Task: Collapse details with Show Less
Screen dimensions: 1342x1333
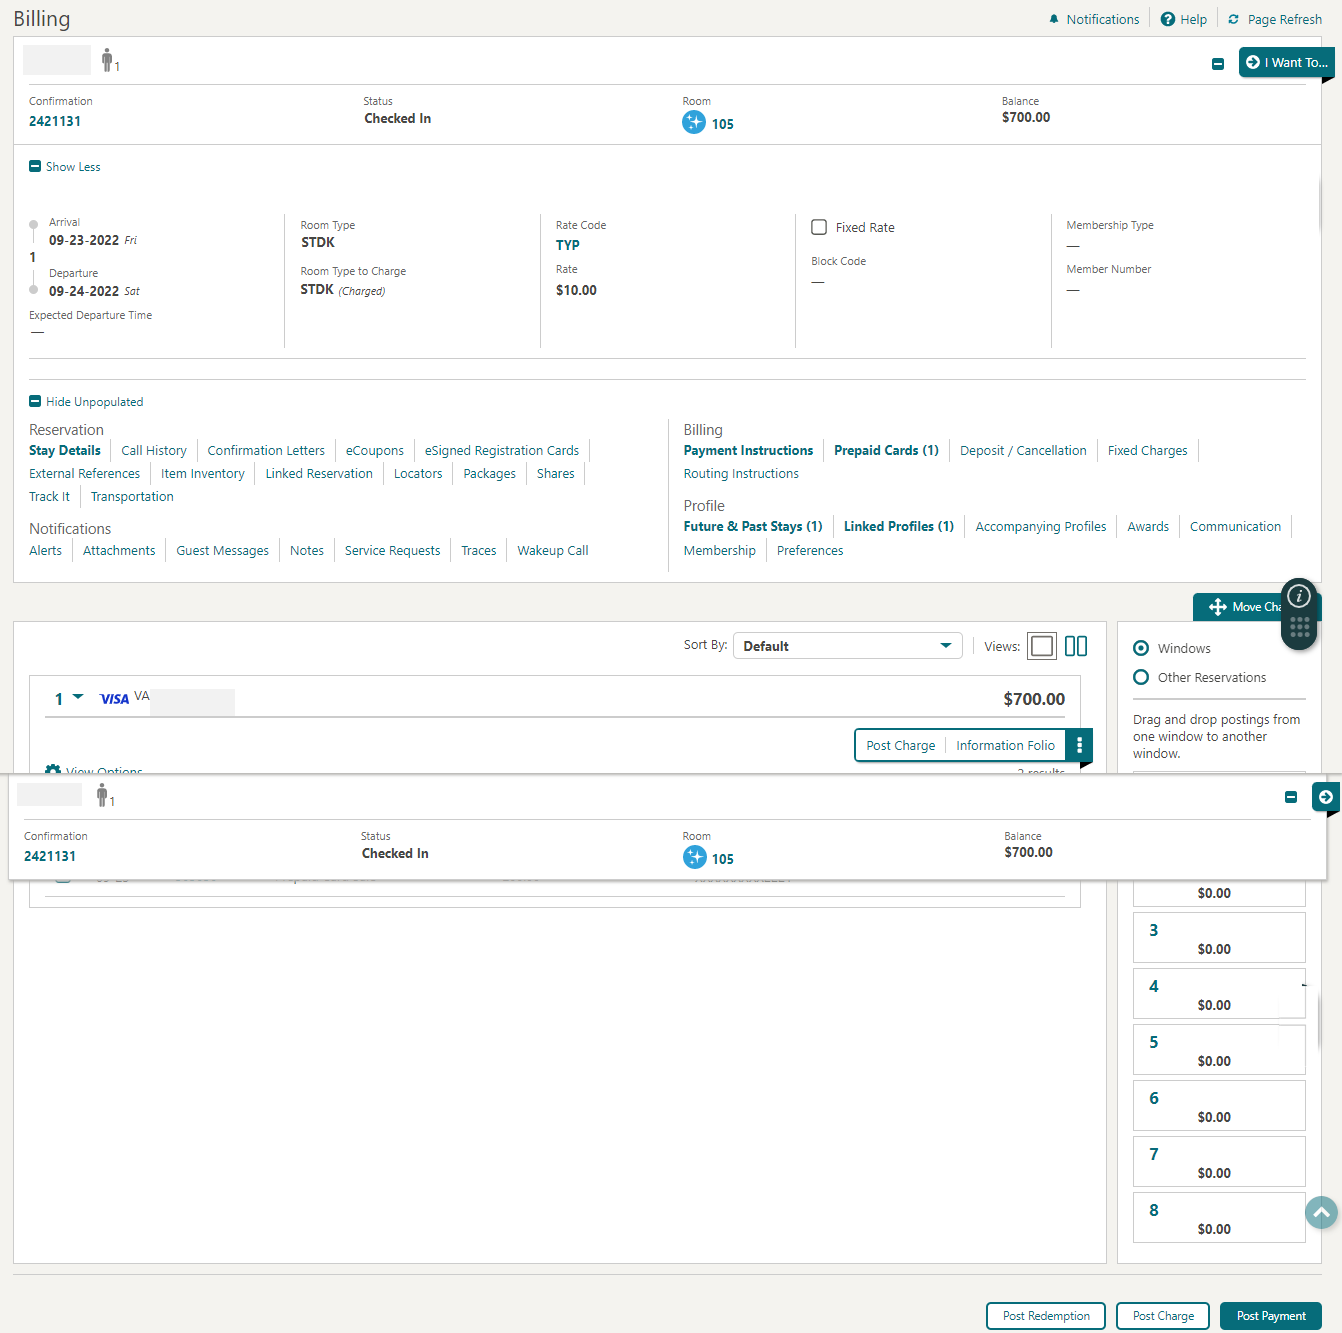Action: [65, 167]
